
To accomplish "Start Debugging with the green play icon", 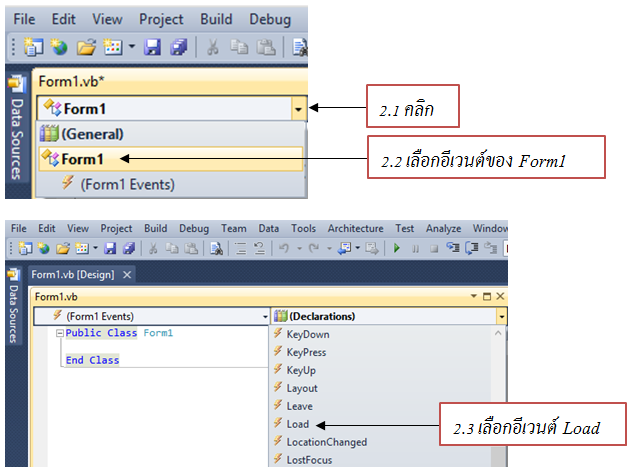I will (396, 248).
